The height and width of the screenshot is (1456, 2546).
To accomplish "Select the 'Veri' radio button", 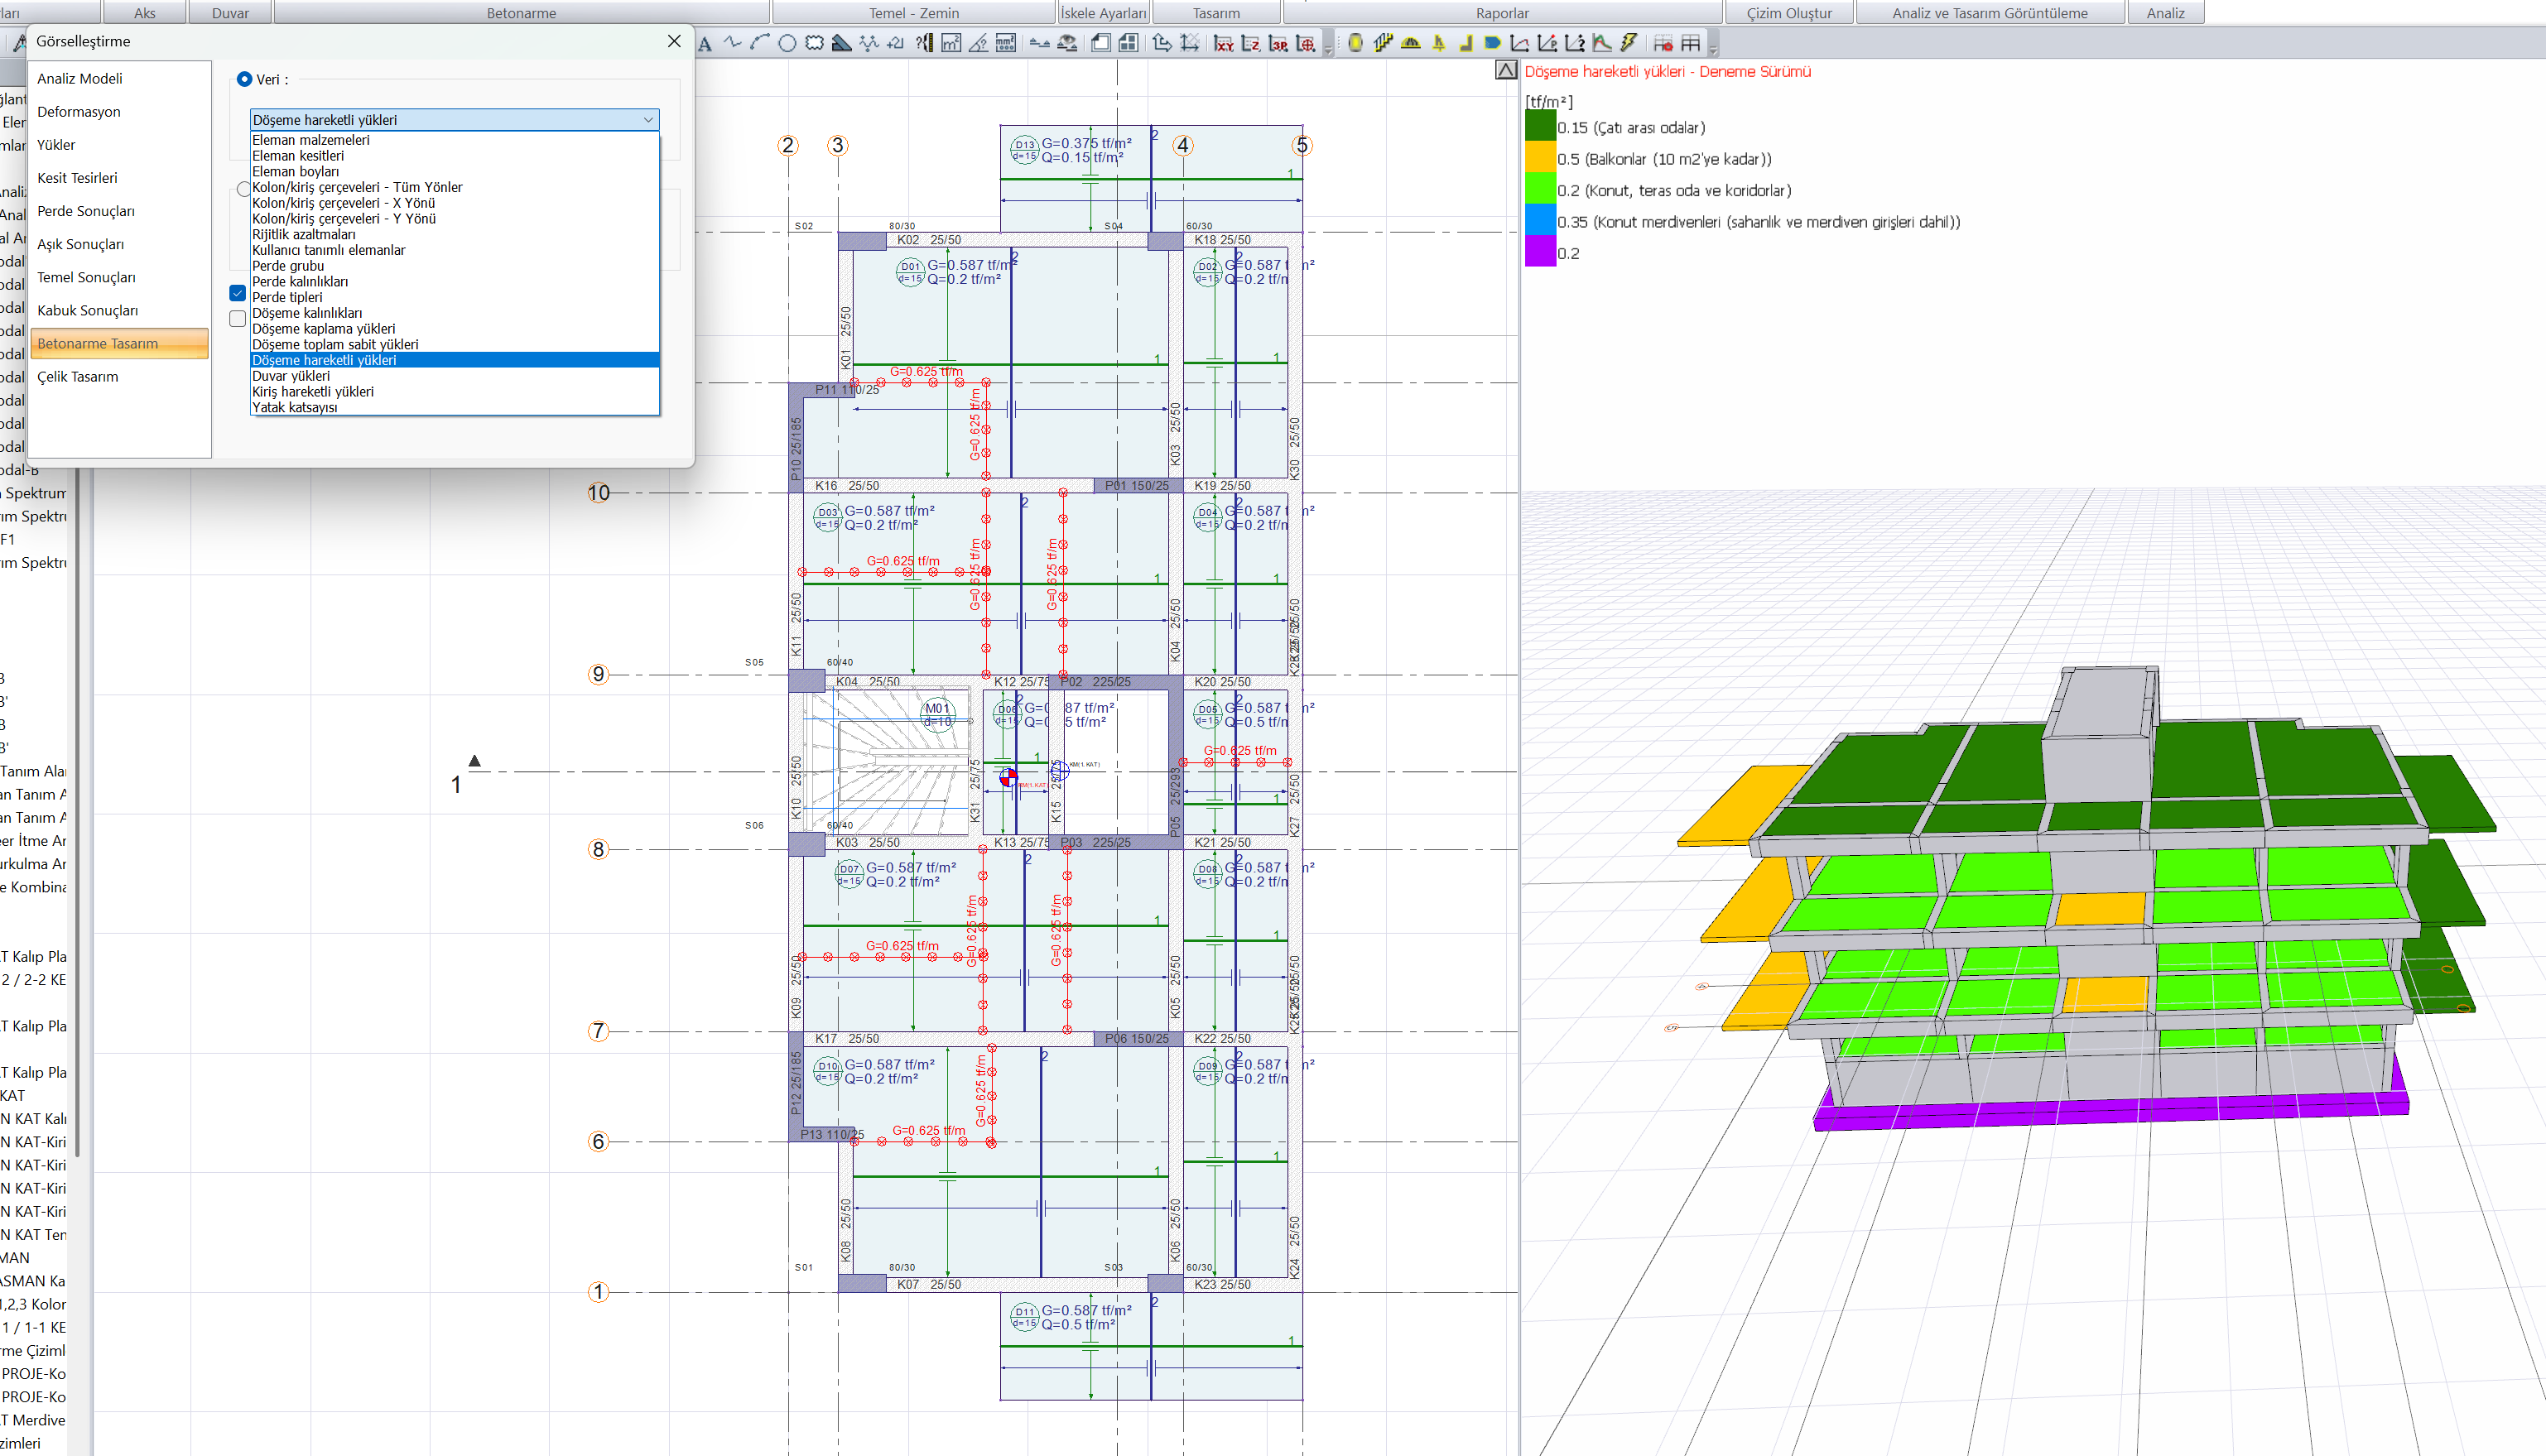I will [x=244, y=79].
